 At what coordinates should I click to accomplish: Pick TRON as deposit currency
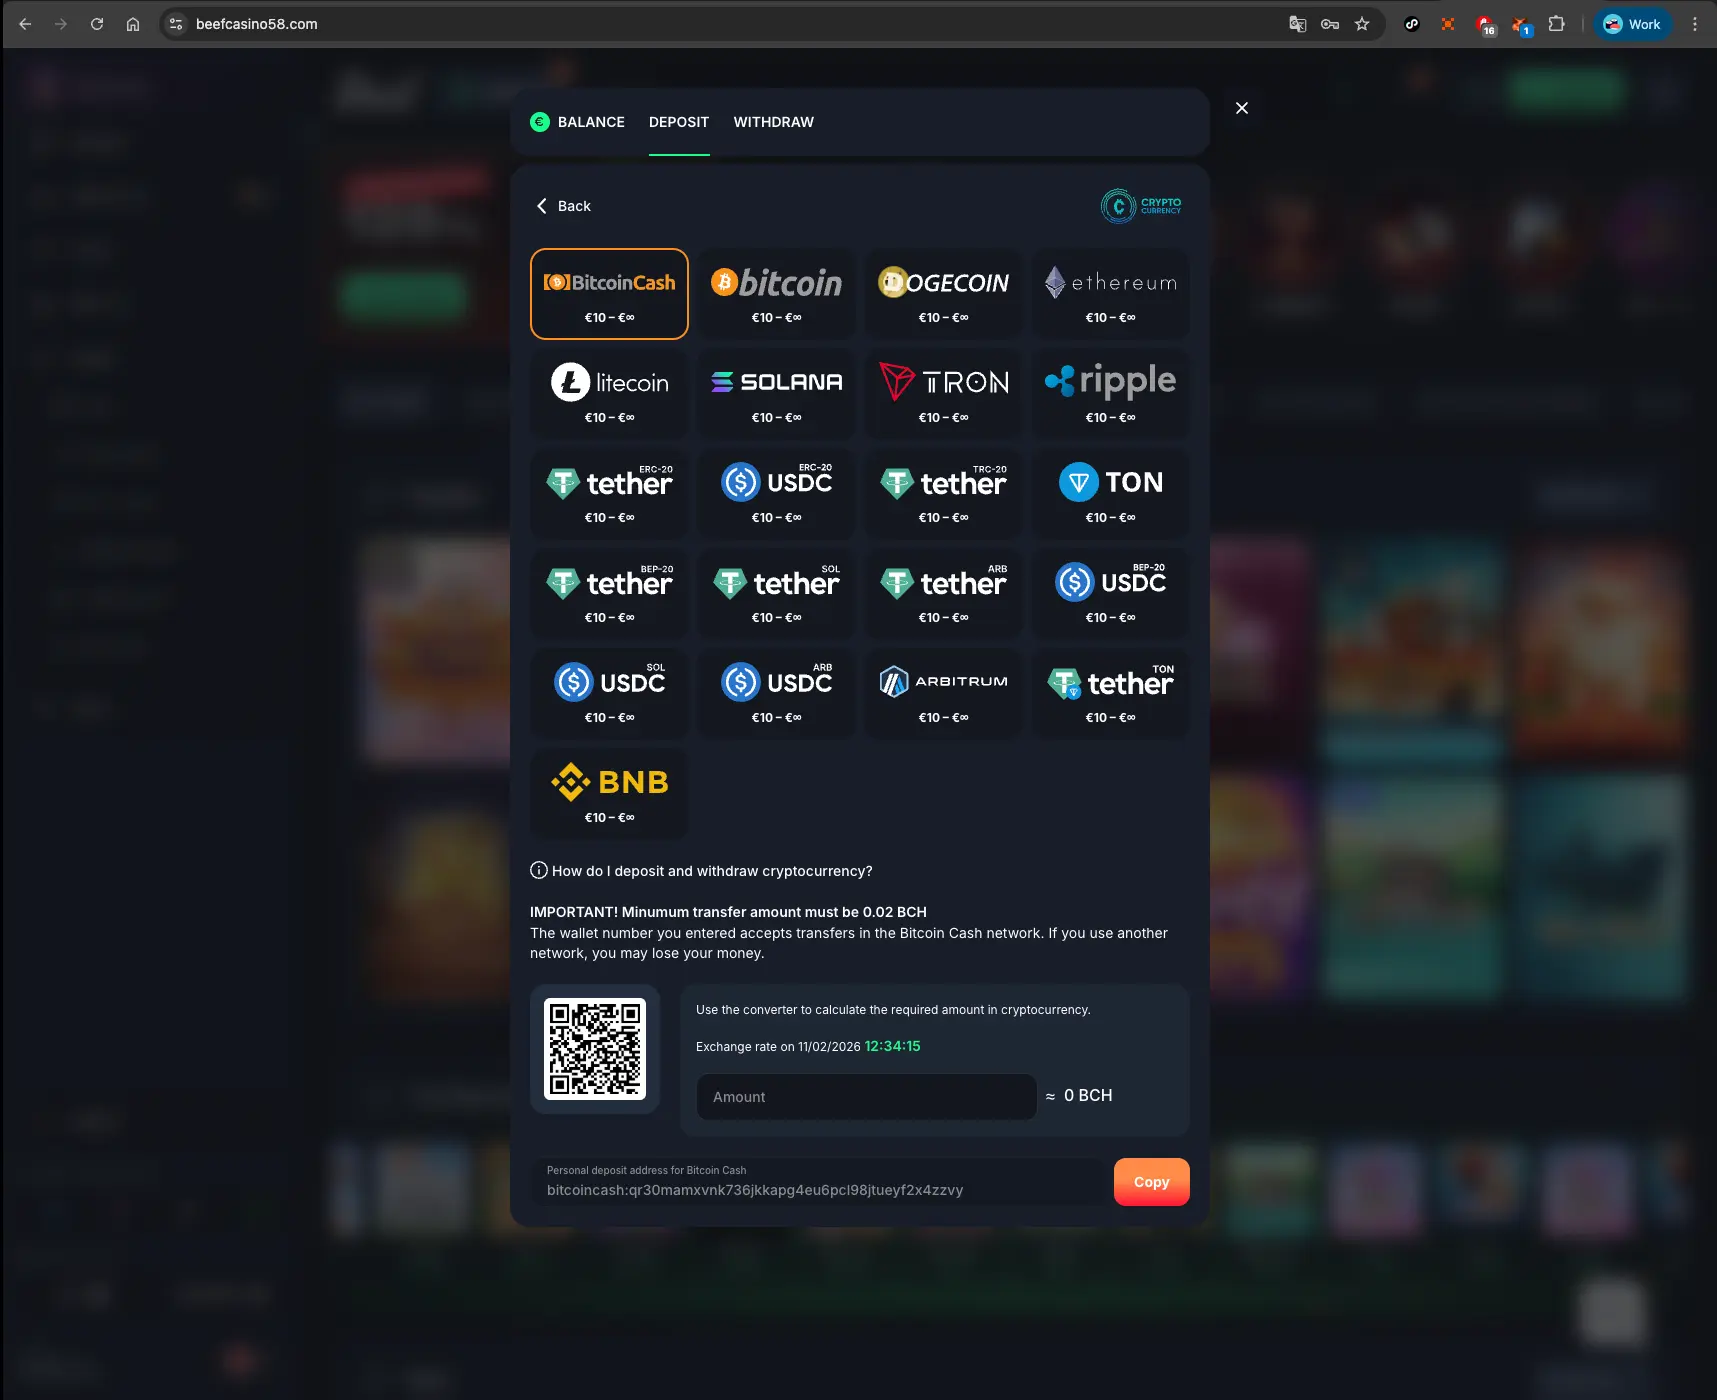coord(943,394)
